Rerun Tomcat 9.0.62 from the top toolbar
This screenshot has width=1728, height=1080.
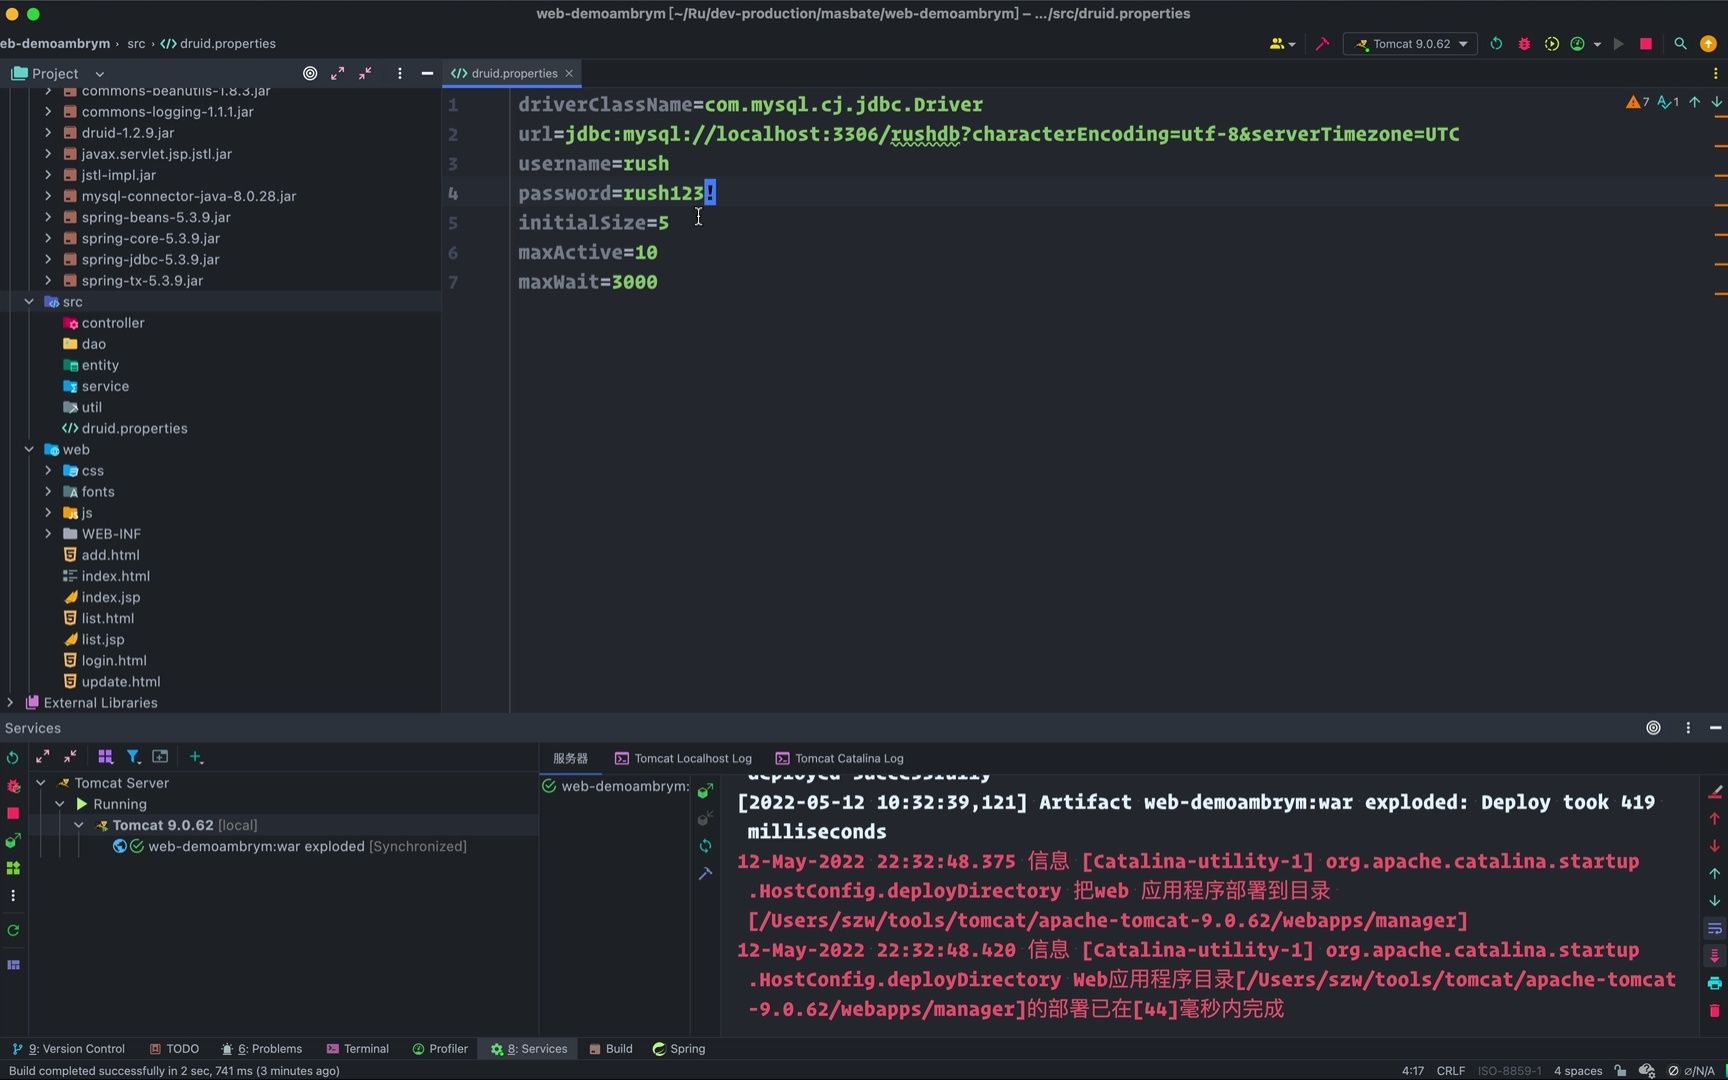(1496, 44)
